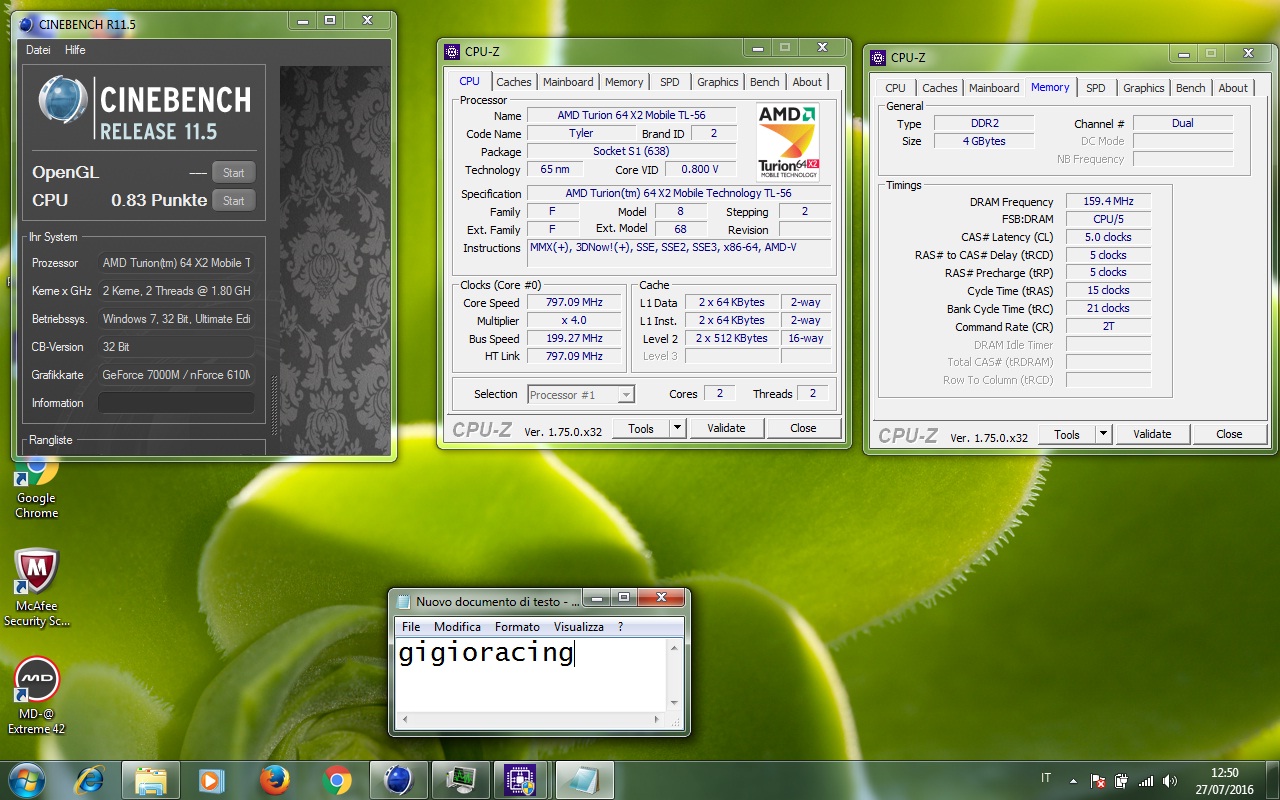
Task: Click Tools button in CPU-Z CPU window
Action: pyautogui.click(x=641, y=428)
